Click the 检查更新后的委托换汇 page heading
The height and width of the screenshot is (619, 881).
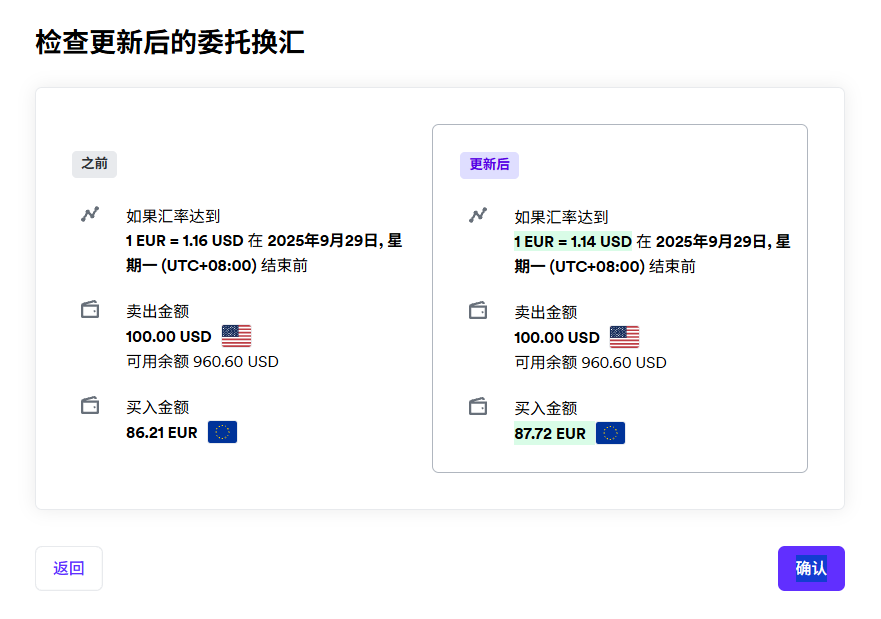(x=170, y=42)
